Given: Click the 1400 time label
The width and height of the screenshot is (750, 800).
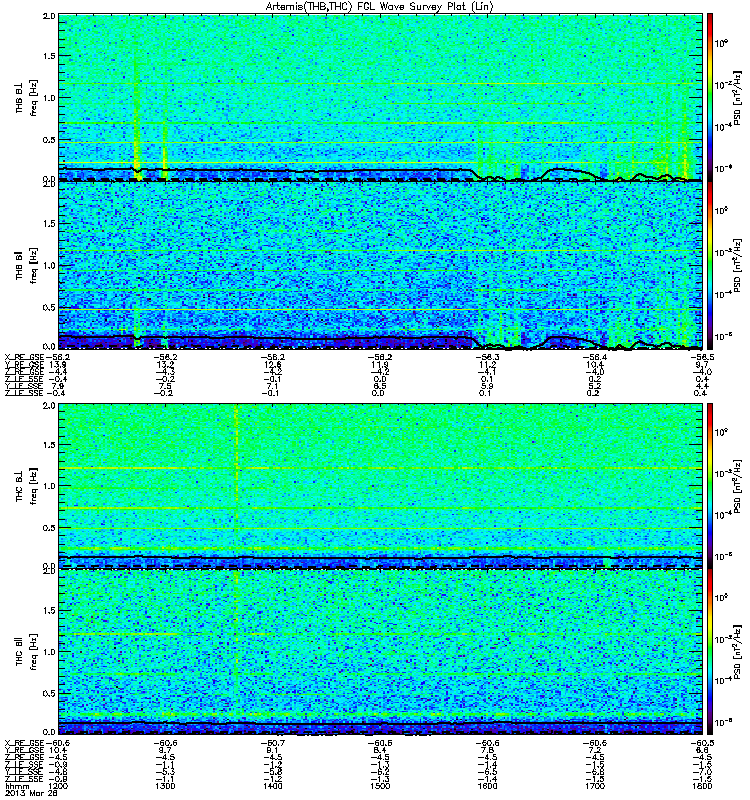Looking at the screenshot, I should click(272, 786).
